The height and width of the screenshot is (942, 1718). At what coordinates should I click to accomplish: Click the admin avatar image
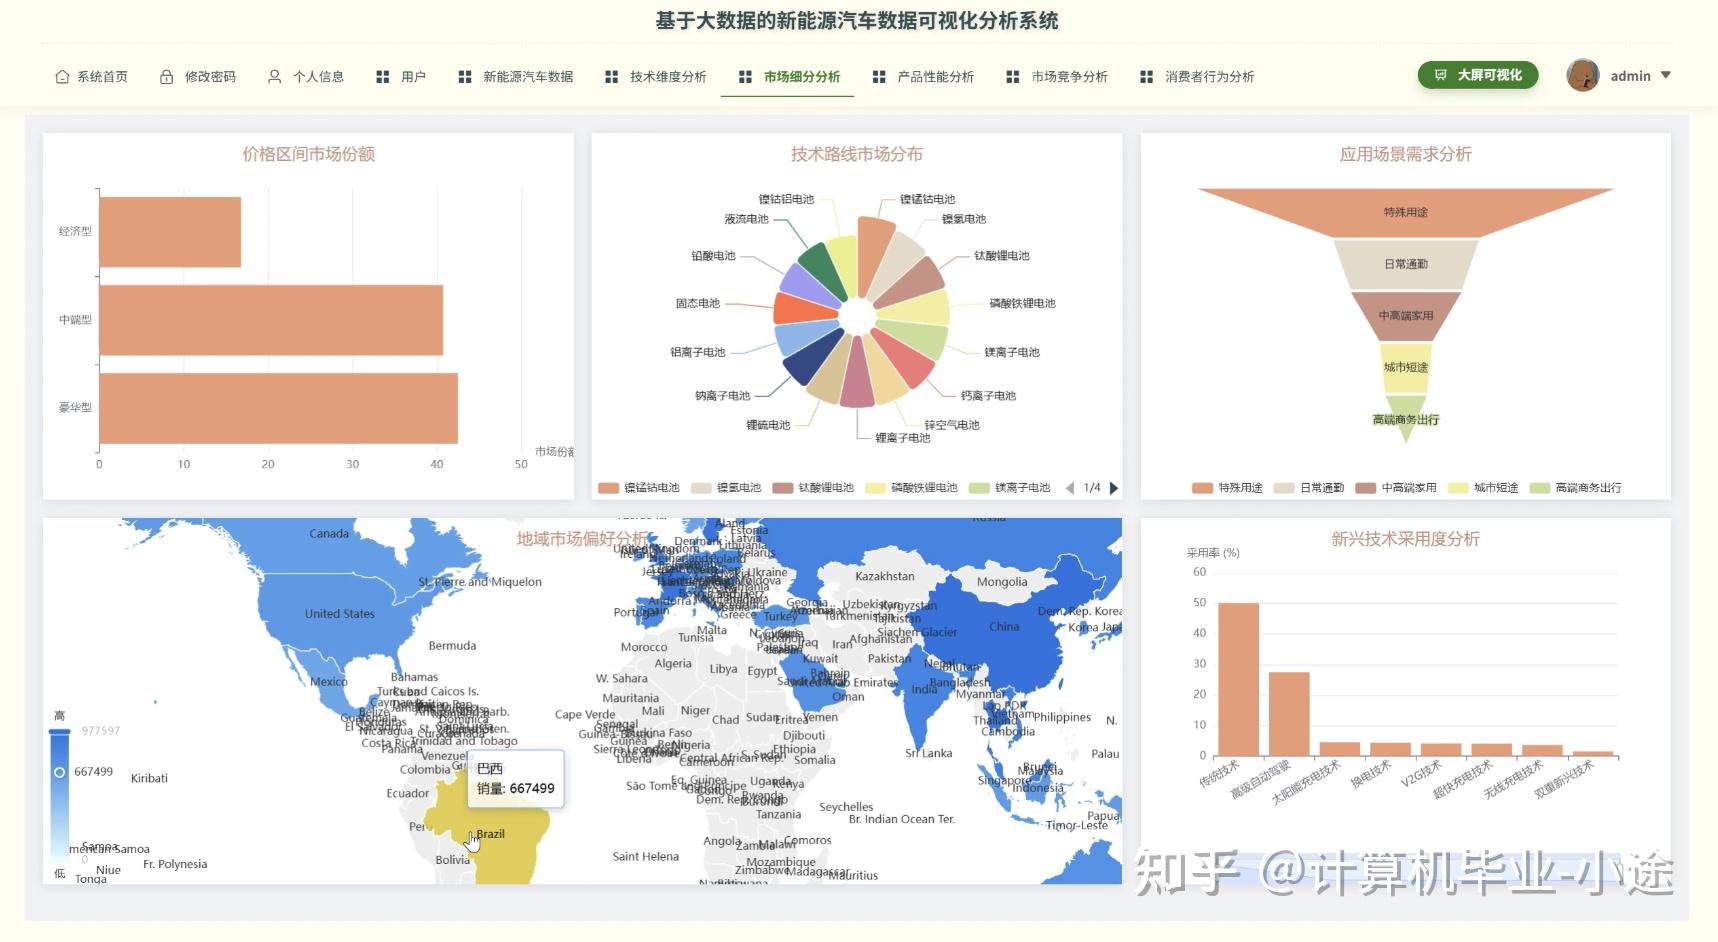click(x=1583, y=75)
